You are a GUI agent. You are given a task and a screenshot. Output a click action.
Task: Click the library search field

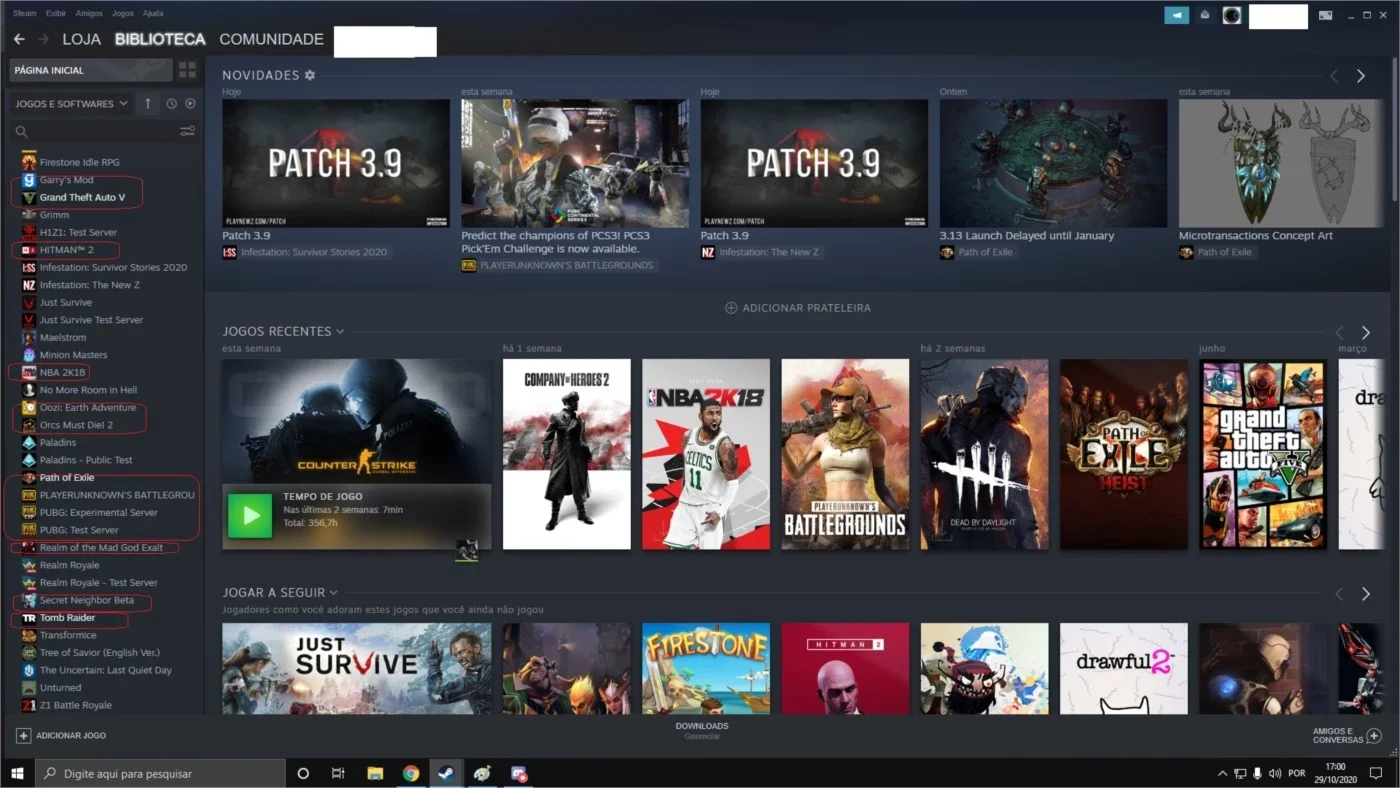[x=96, y=131]
